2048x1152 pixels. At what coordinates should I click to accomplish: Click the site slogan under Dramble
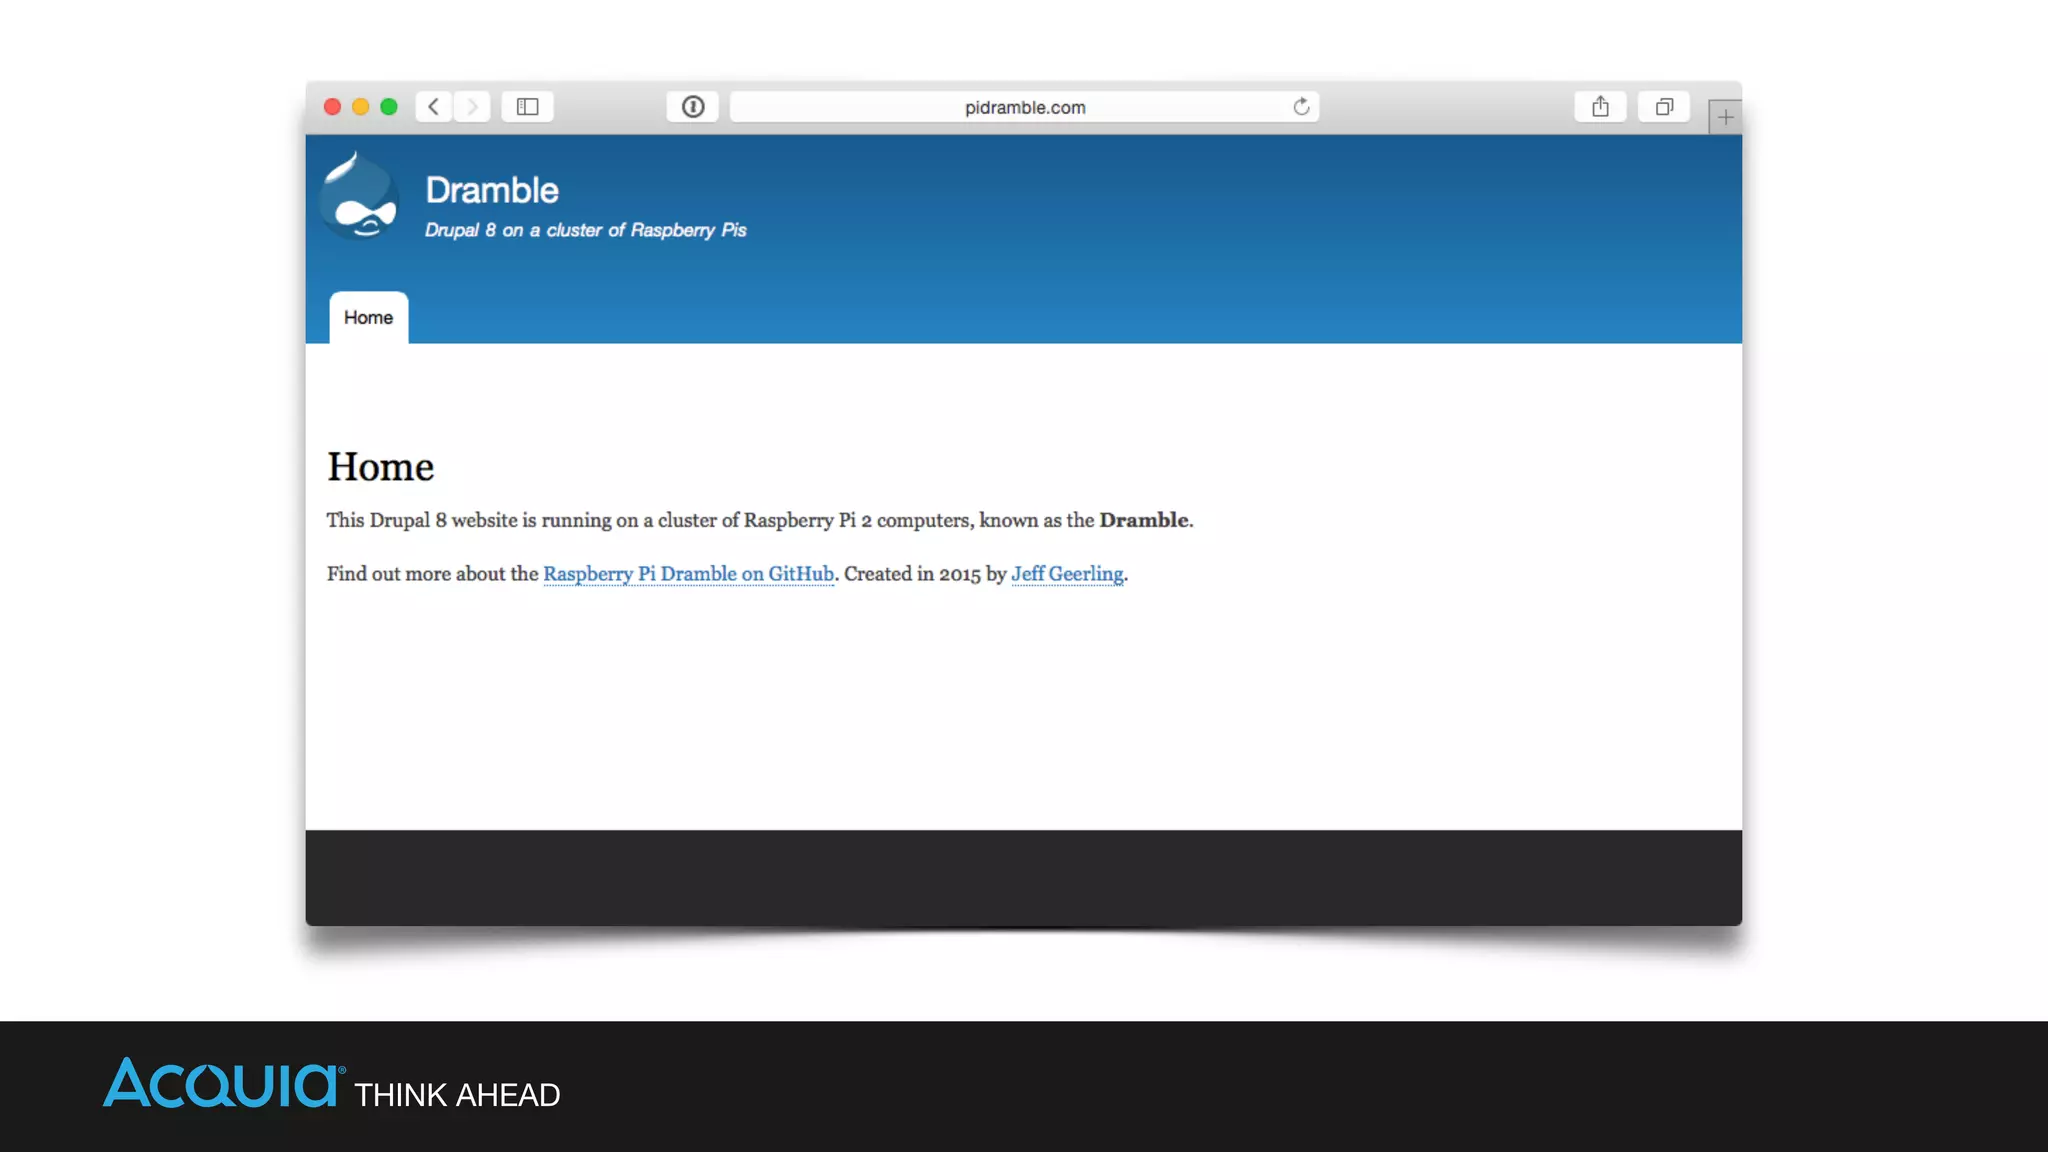point(585,230)
